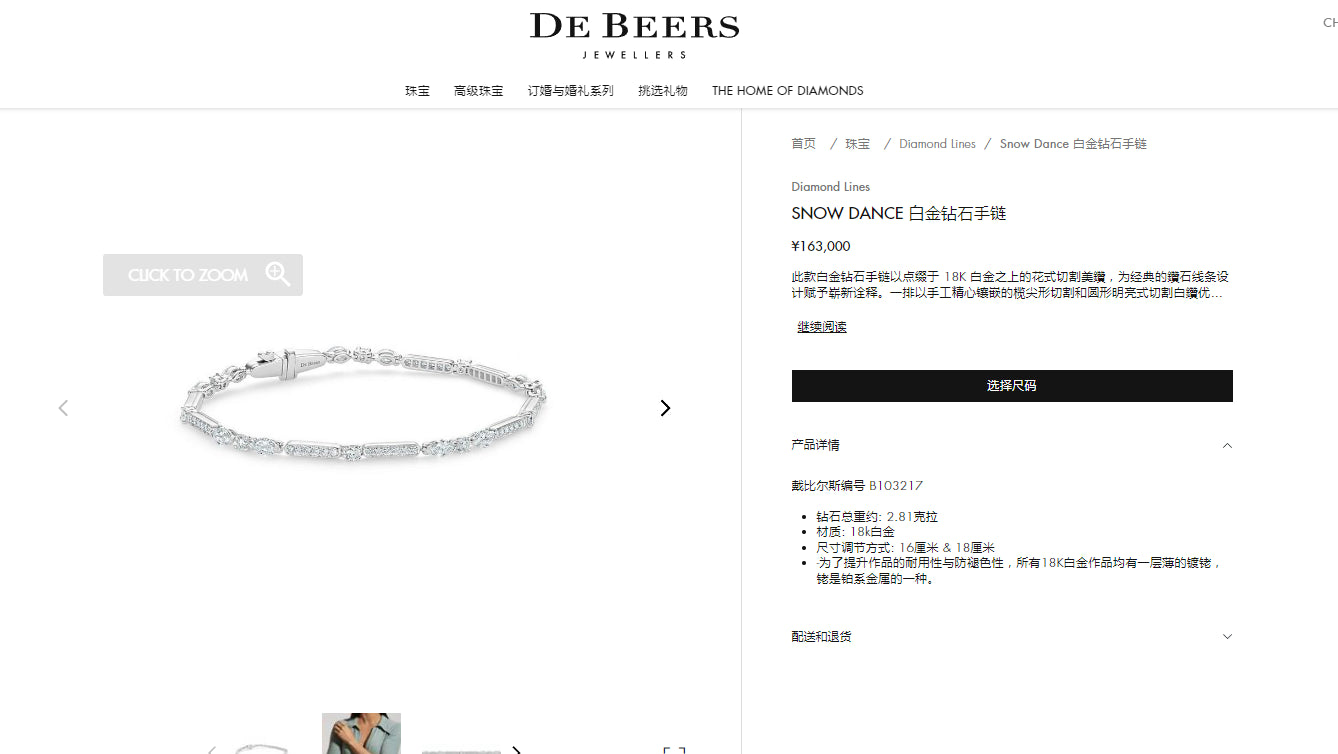
Task: Select the model wearing bracelet thumbnail
Action: click(361, 733)
